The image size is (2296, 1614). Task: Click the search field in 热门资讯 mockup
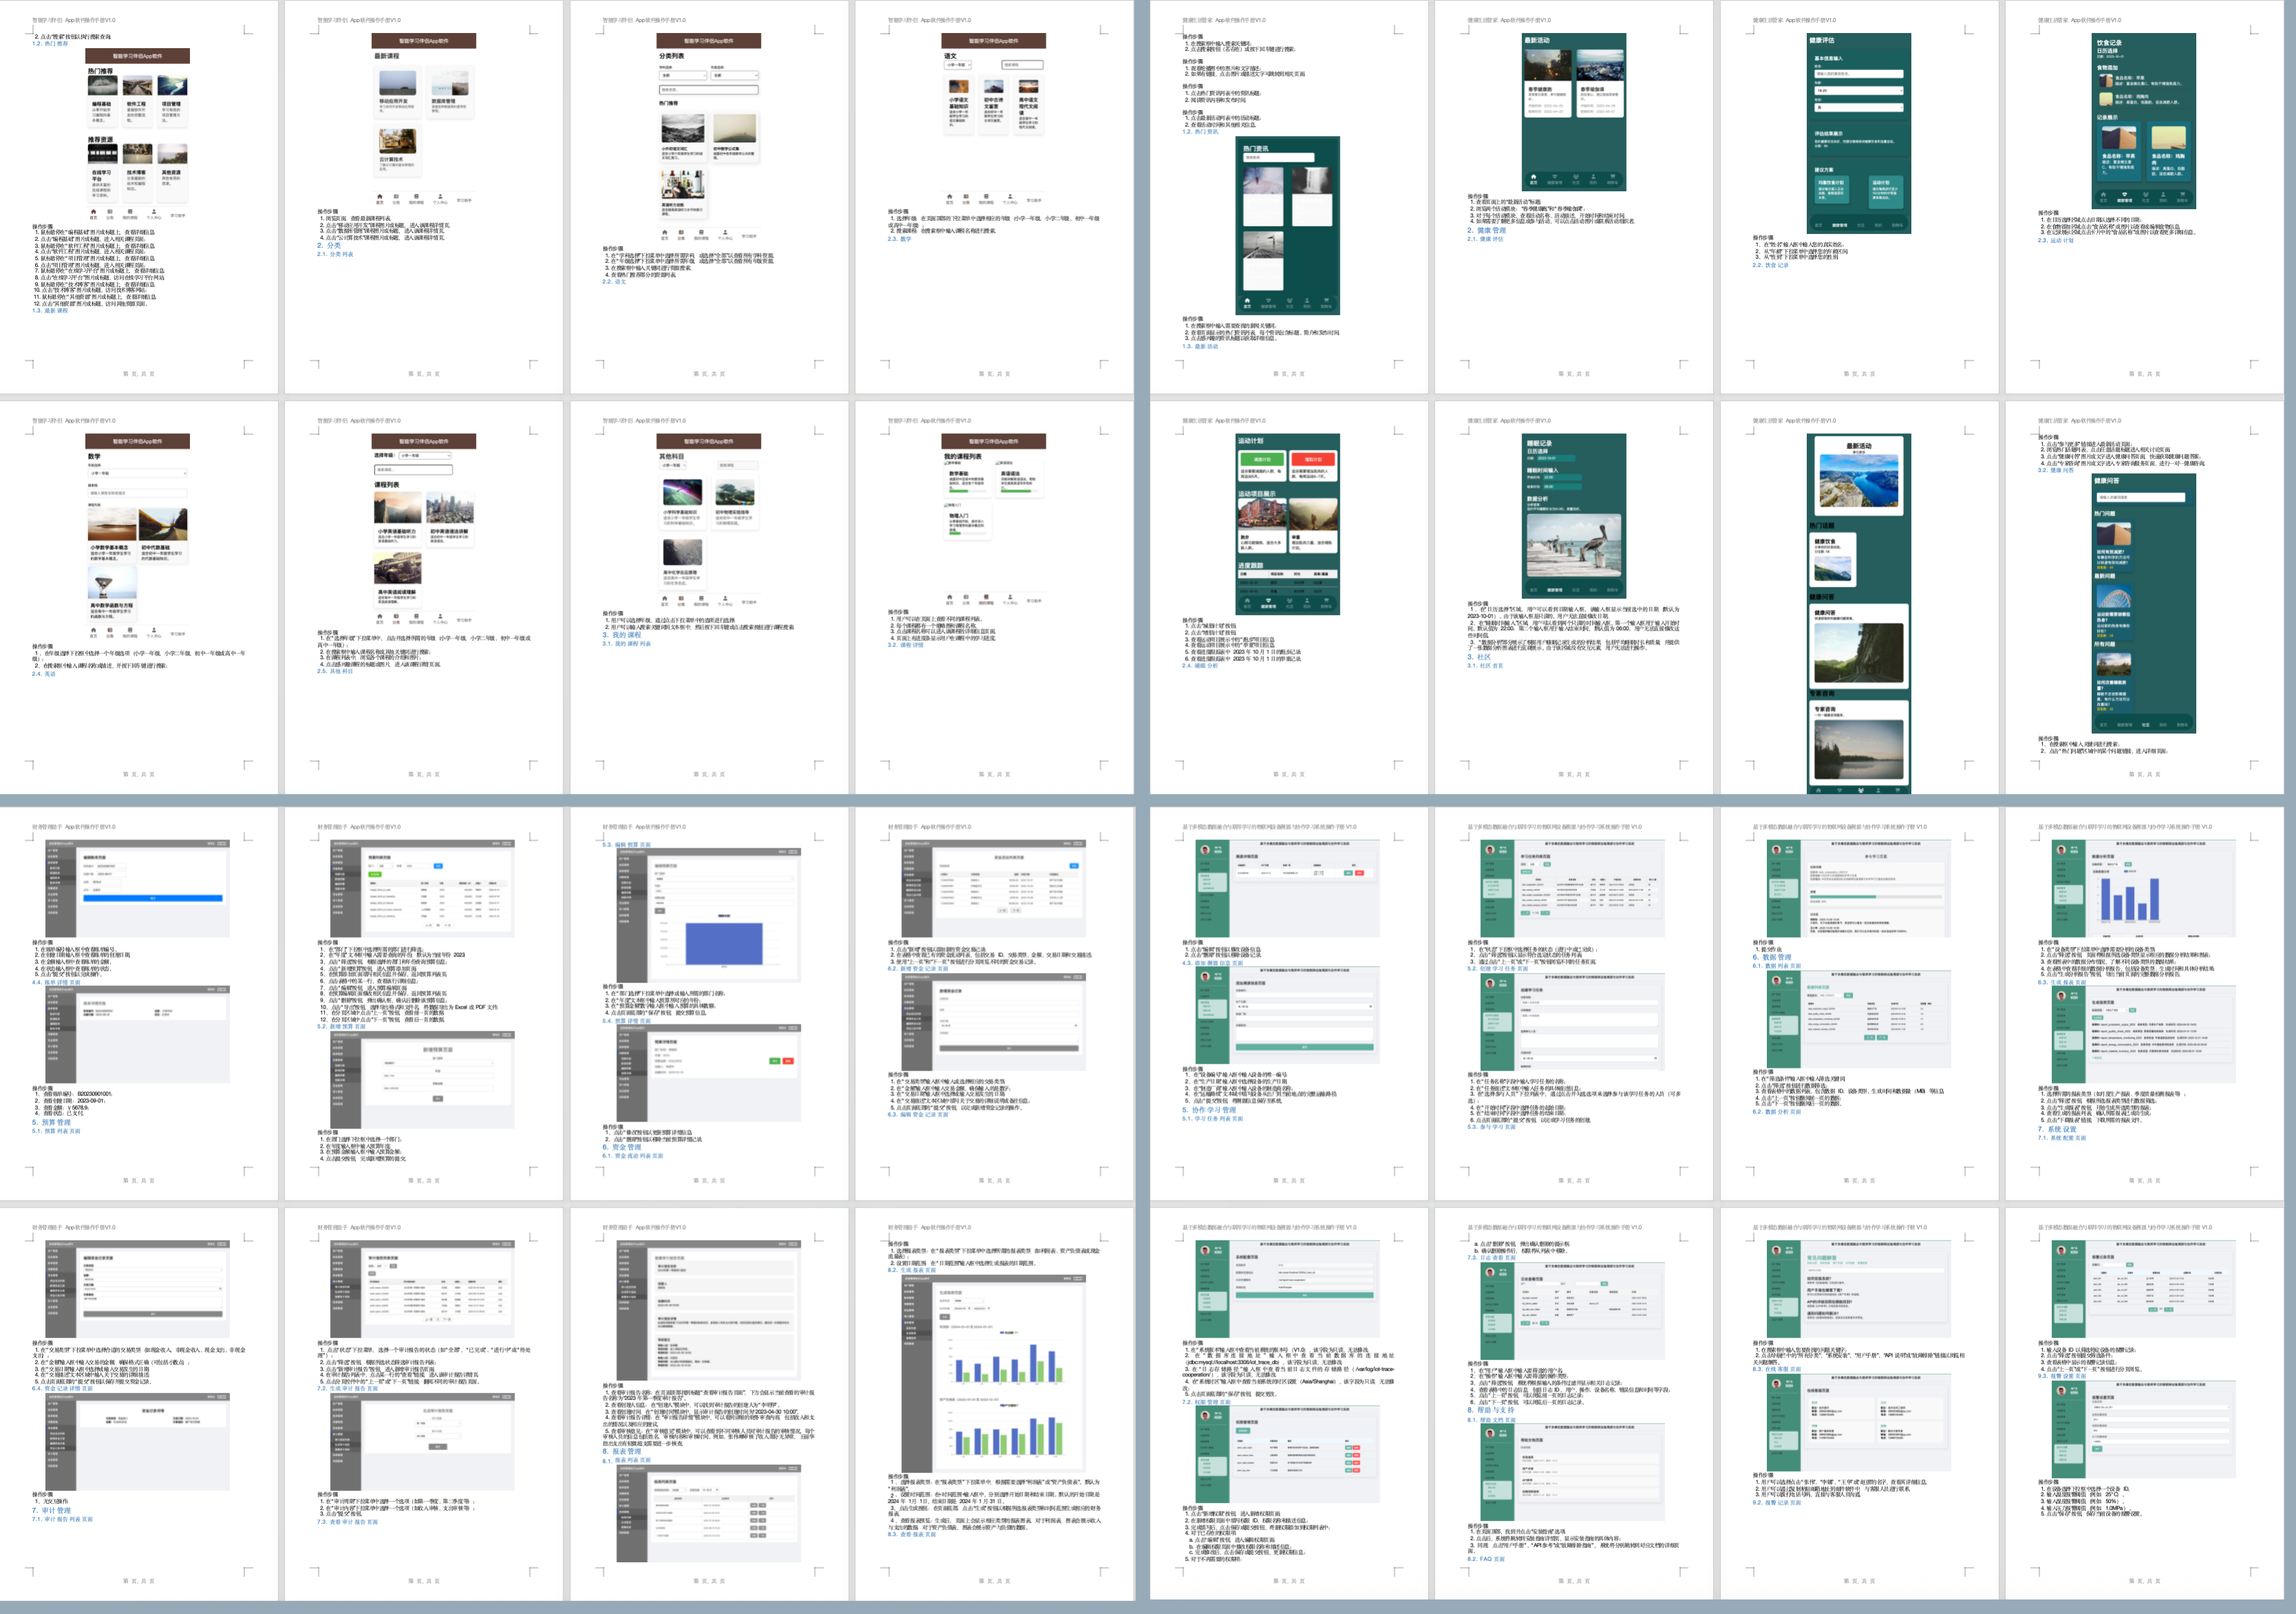pyautogui.click(x=1278, y=157)
